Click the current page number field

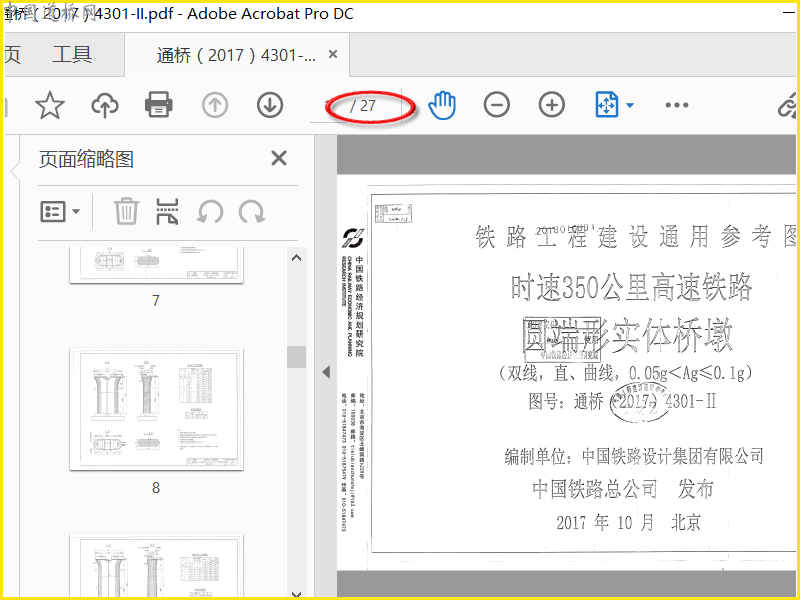coord(329,106)
